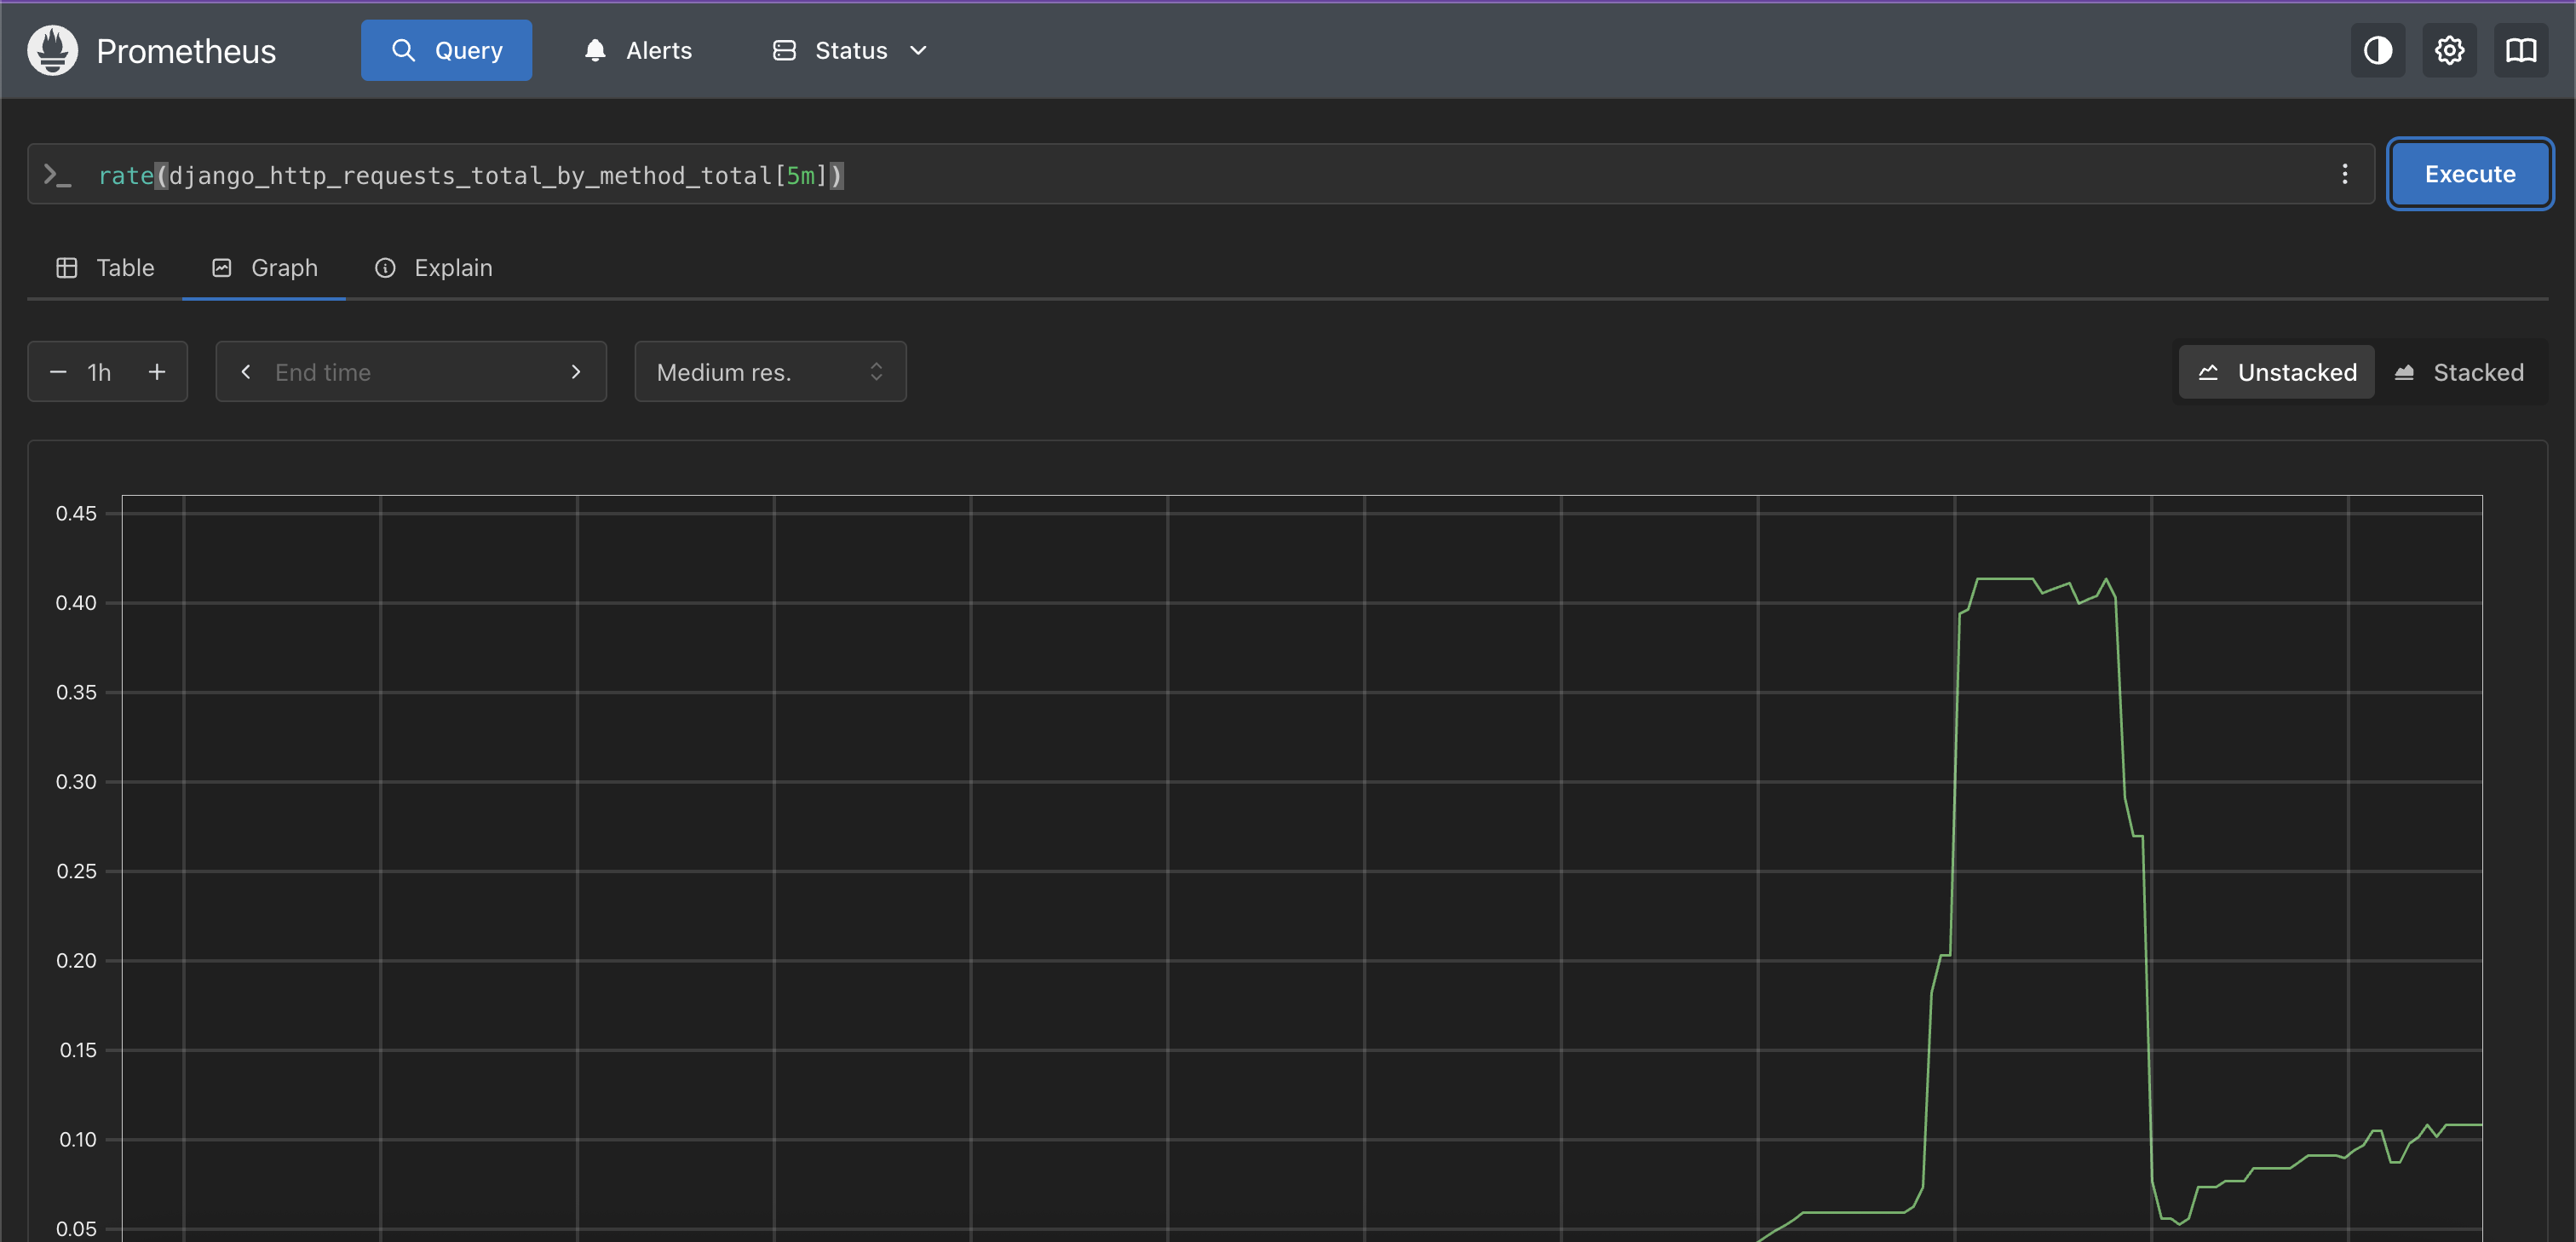Screen dimensions: 2576x1242
Task: Execute the PromQL query
Action: point(2470,173)
